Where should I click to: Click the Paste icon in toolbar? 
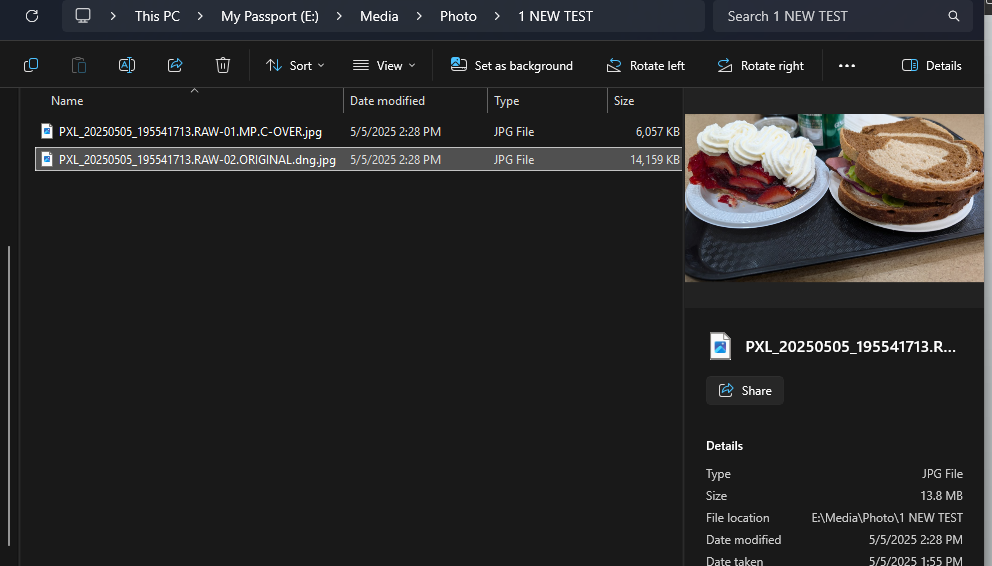point(78,65)
